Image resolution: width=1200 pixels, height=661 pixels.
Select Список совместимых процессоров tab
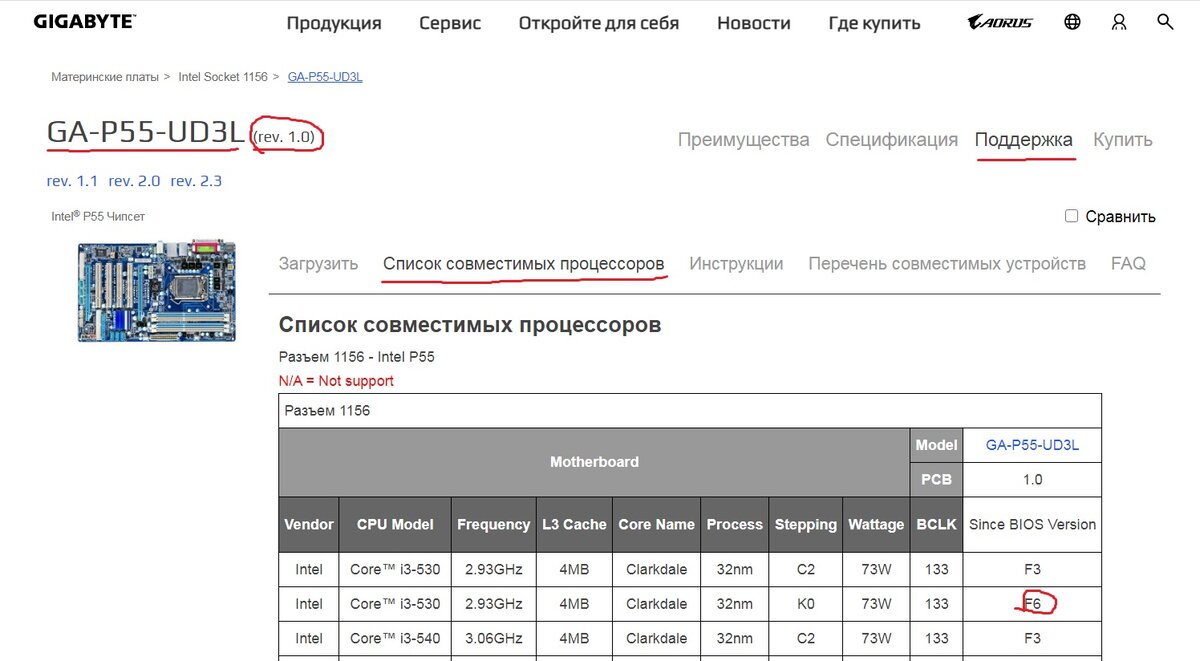coord(523,264)
